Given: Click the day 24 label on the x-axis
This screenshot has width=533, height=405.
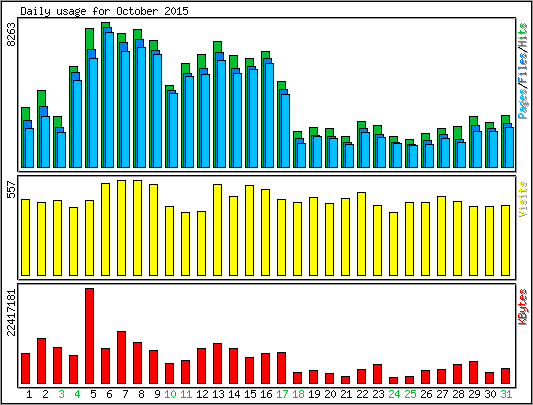Looking at the screenshot, I should (x=394, y=394).
